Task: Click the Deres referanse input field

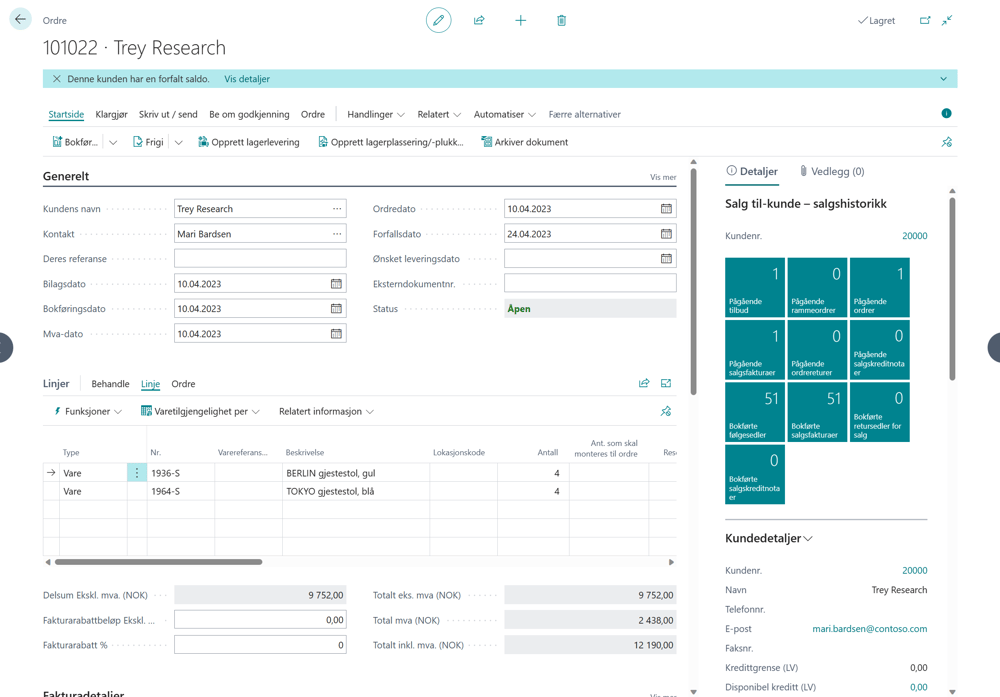Action: pos(260,258)
